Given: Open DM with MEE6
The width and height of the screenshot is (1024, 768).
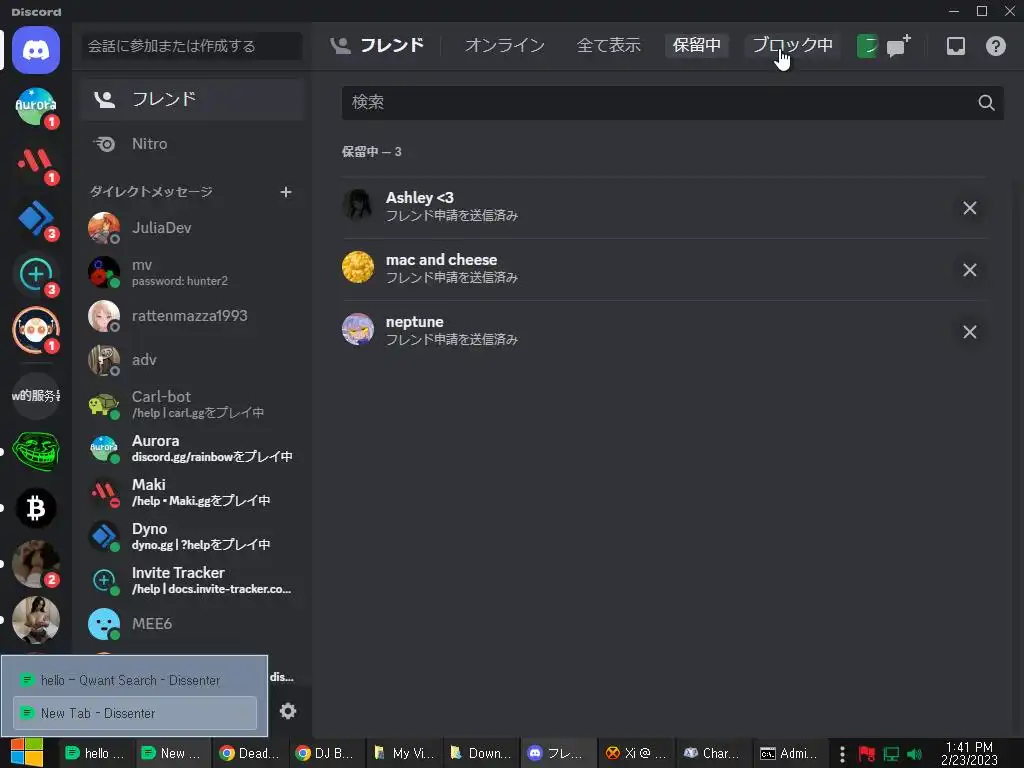Looking at the screenshot, I should 193,624.
